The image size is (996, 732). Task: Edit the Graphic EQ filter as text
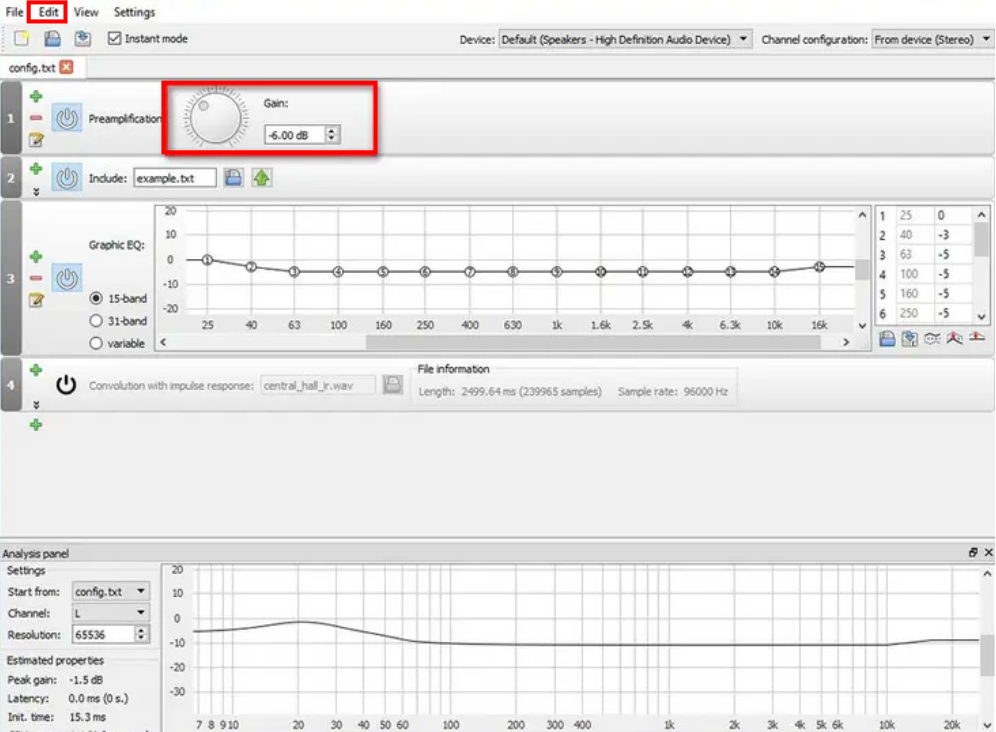36,300
